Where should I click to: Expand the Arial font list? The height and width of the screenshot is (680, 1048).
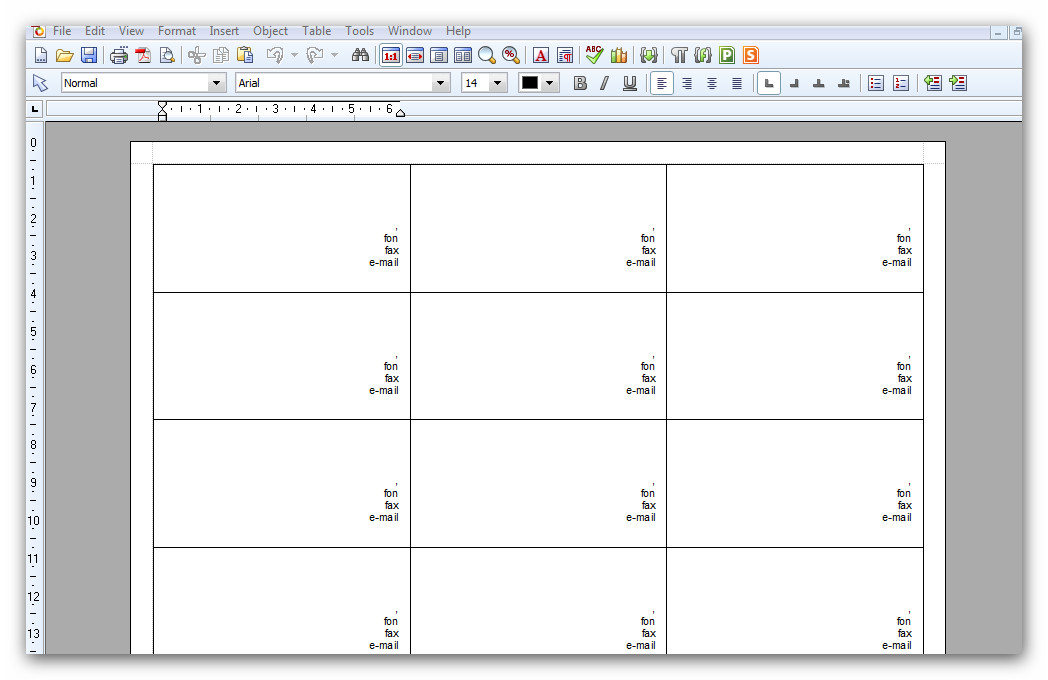(441, 83)
